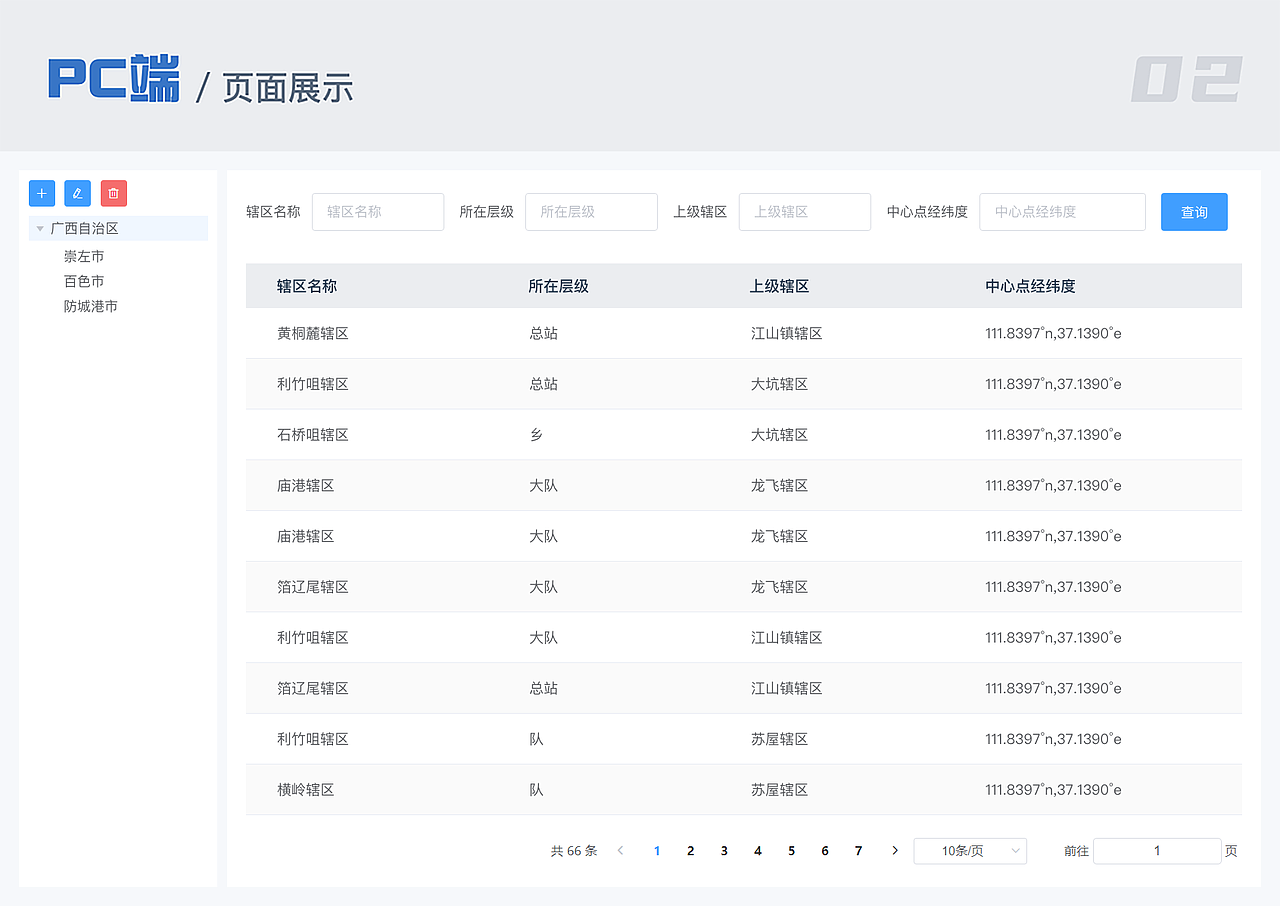
Task: Open page 7 of the table
Action: 858,850
